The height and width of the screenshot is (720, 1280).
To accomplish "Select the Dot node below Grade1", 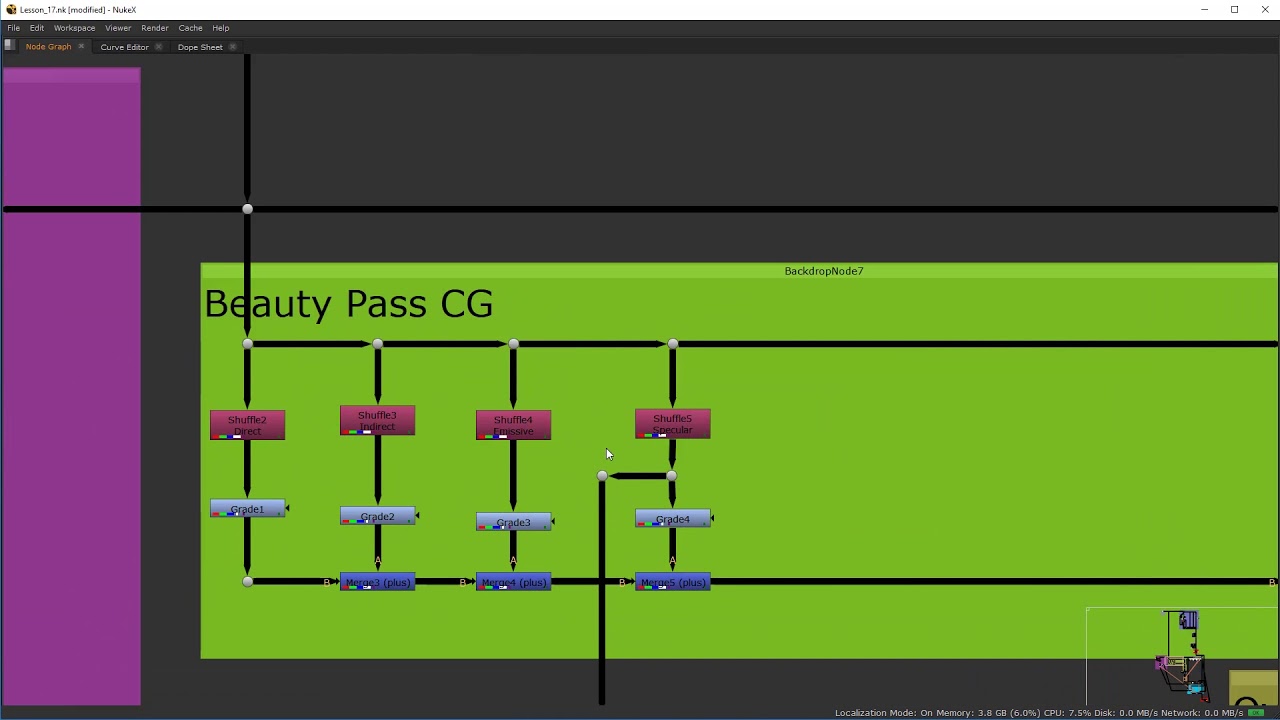I will click(x=247, y=582).
